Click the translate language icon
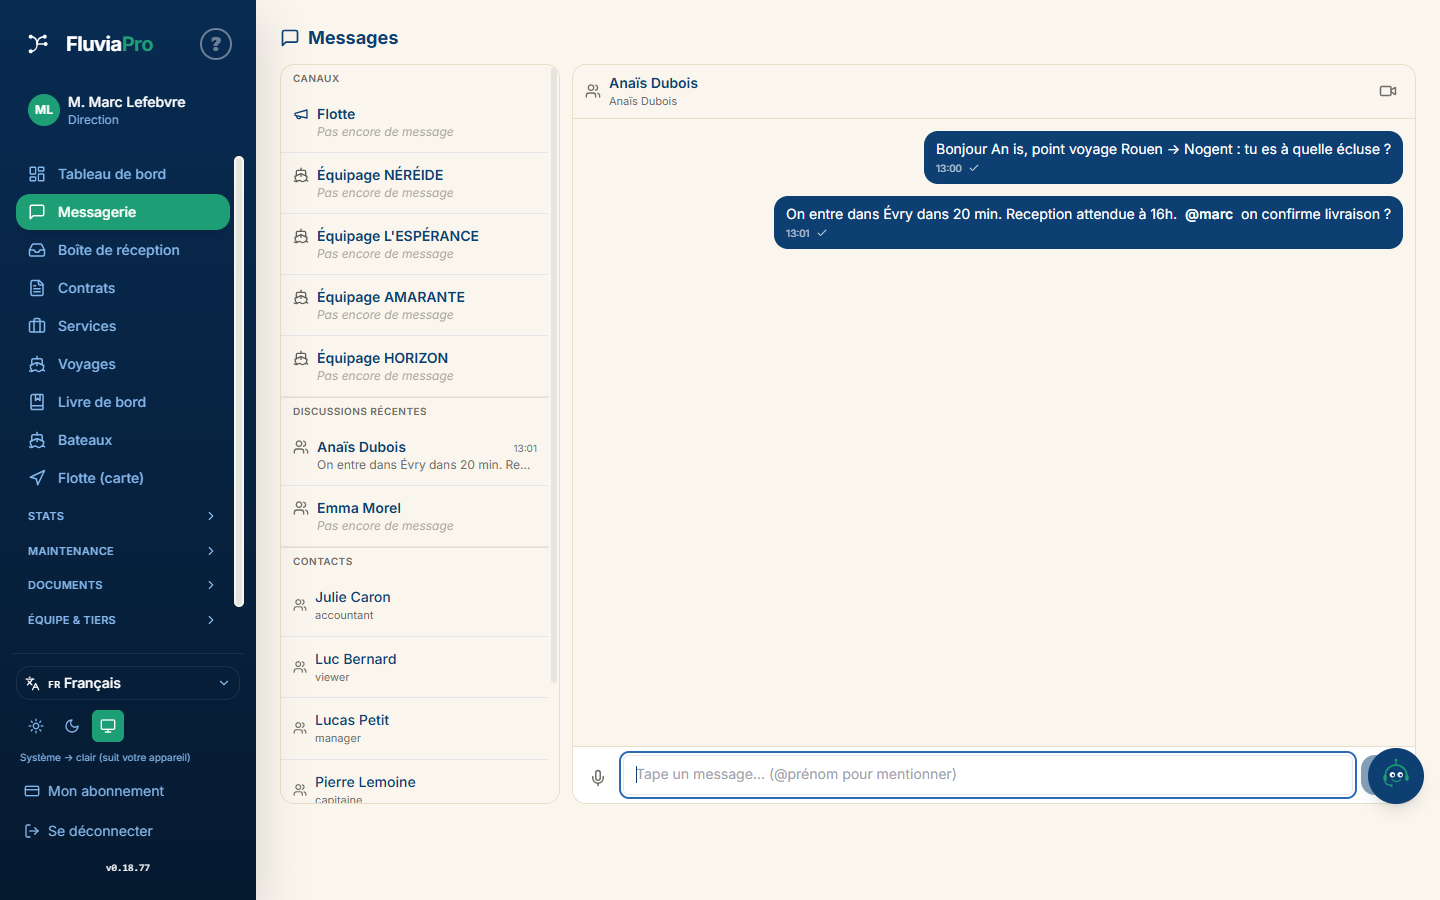 pyautogui.click(x=33, y=684)
